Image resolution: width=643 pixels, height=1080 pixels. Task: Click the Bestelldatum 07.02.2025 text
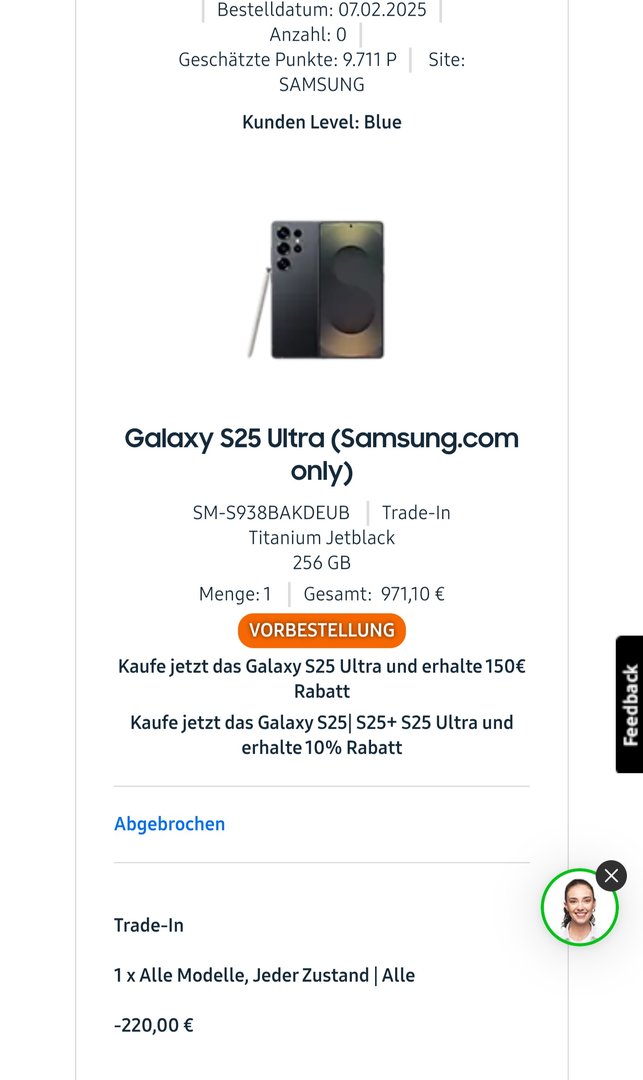coord(322,10)
